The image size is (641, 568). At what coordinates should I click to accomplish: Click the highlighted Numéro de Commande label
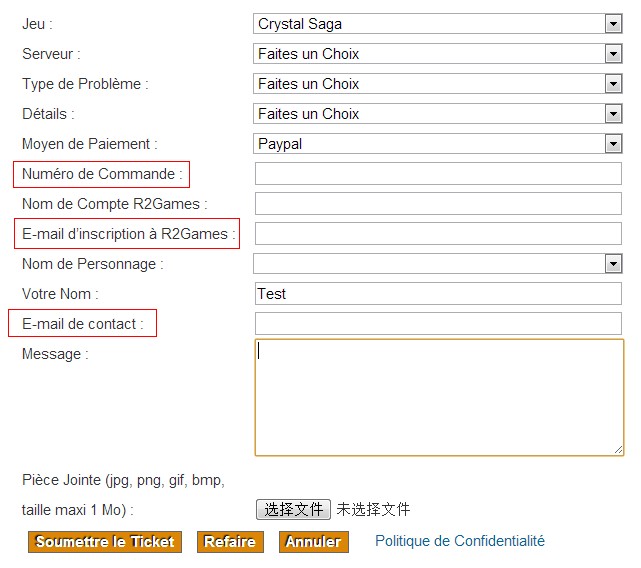click(102, 174)
